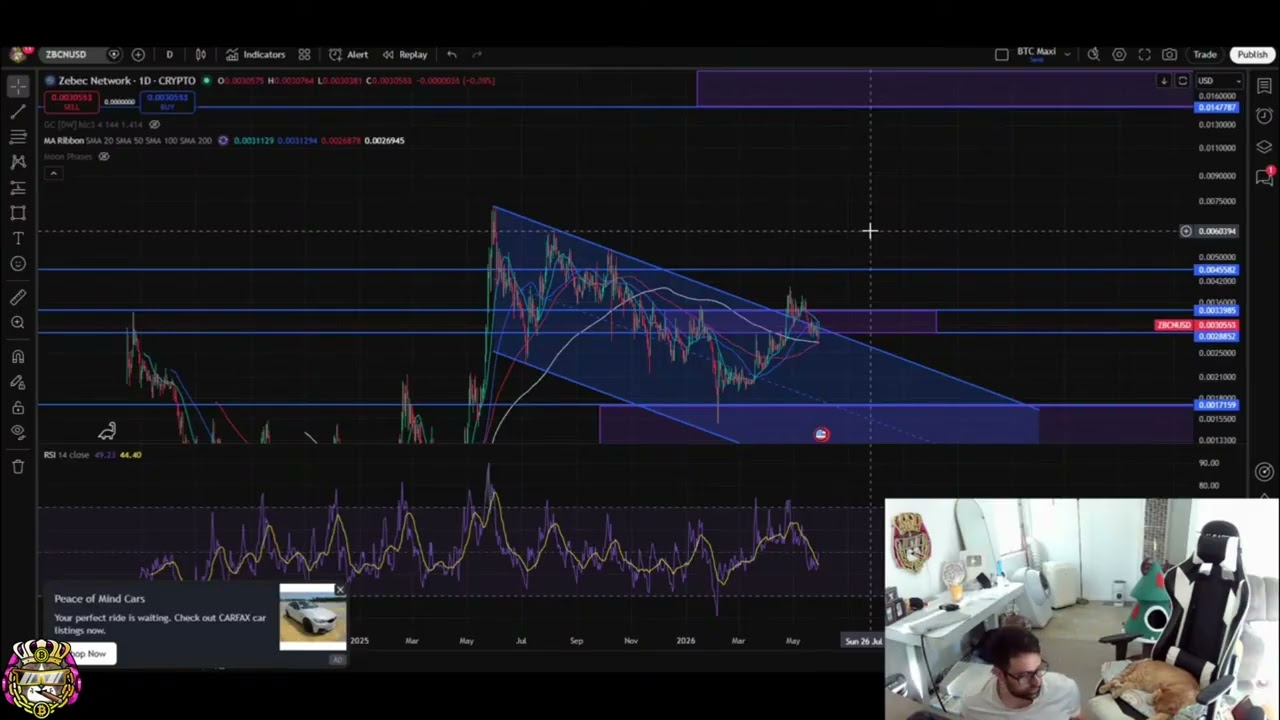
Task: Collapse the indicator legend chevron
Action: point(53,173)
